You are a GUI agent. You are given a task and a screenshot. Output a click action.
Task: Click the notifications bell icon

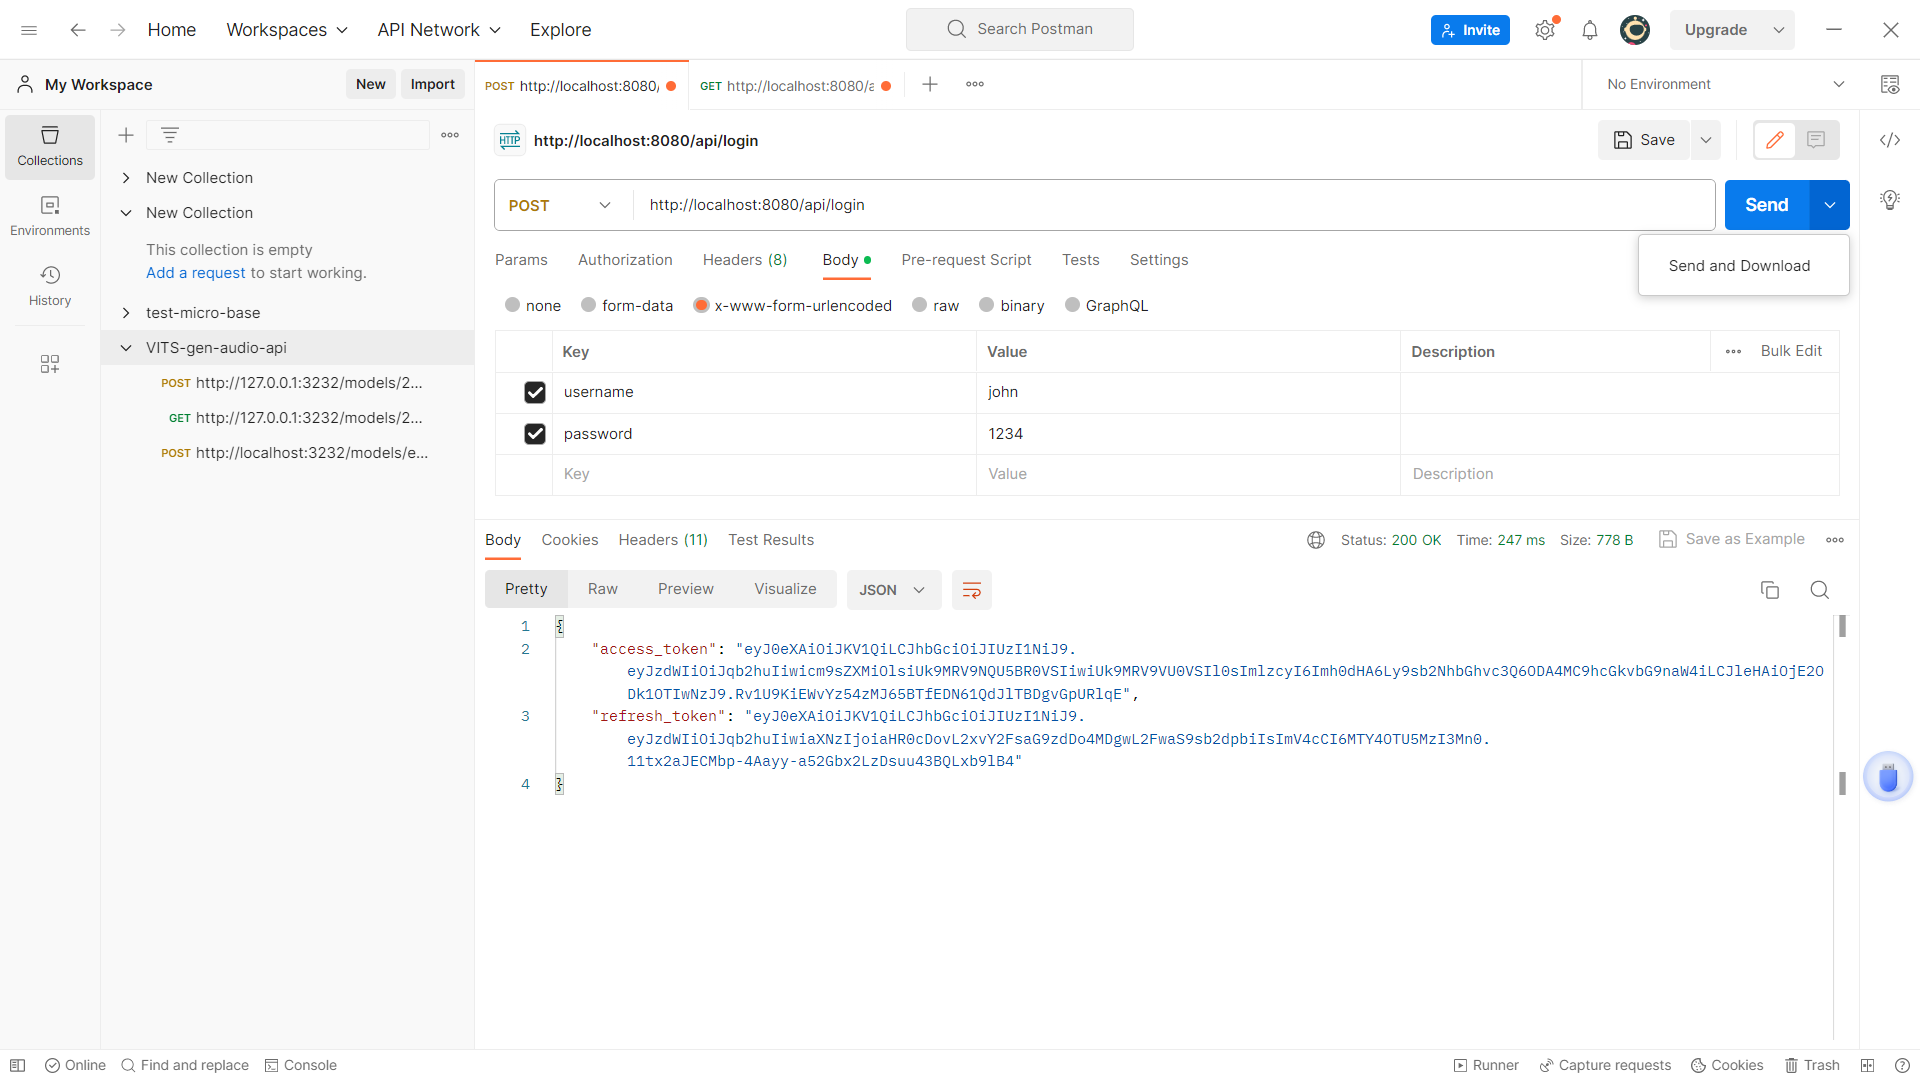(1589, 30)
